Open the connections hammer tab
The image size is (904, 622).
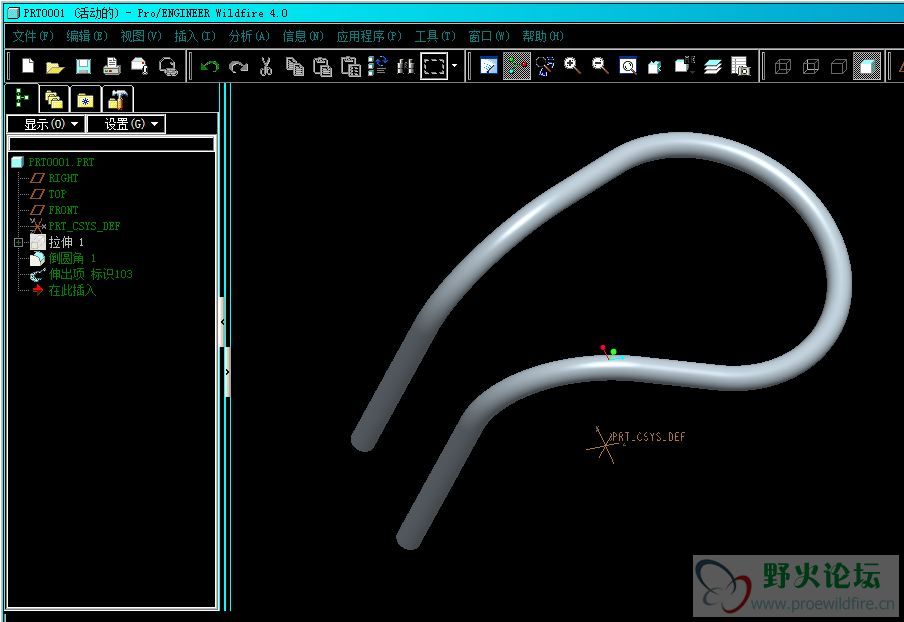[x=118, y=100]
